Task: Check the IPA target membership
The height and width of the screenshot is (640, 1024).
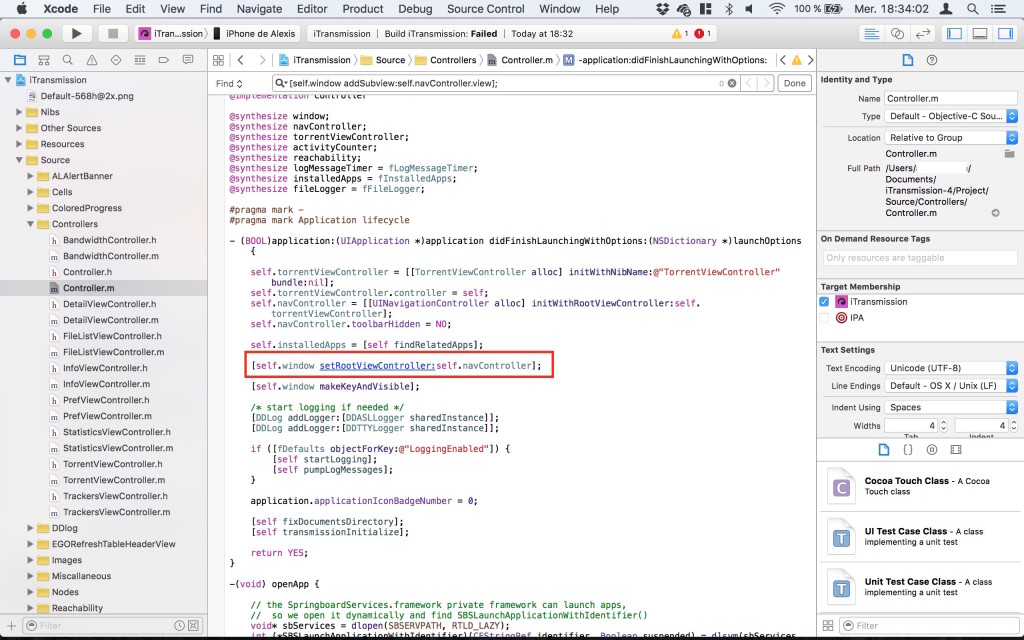Action: (x=824, y=318)
